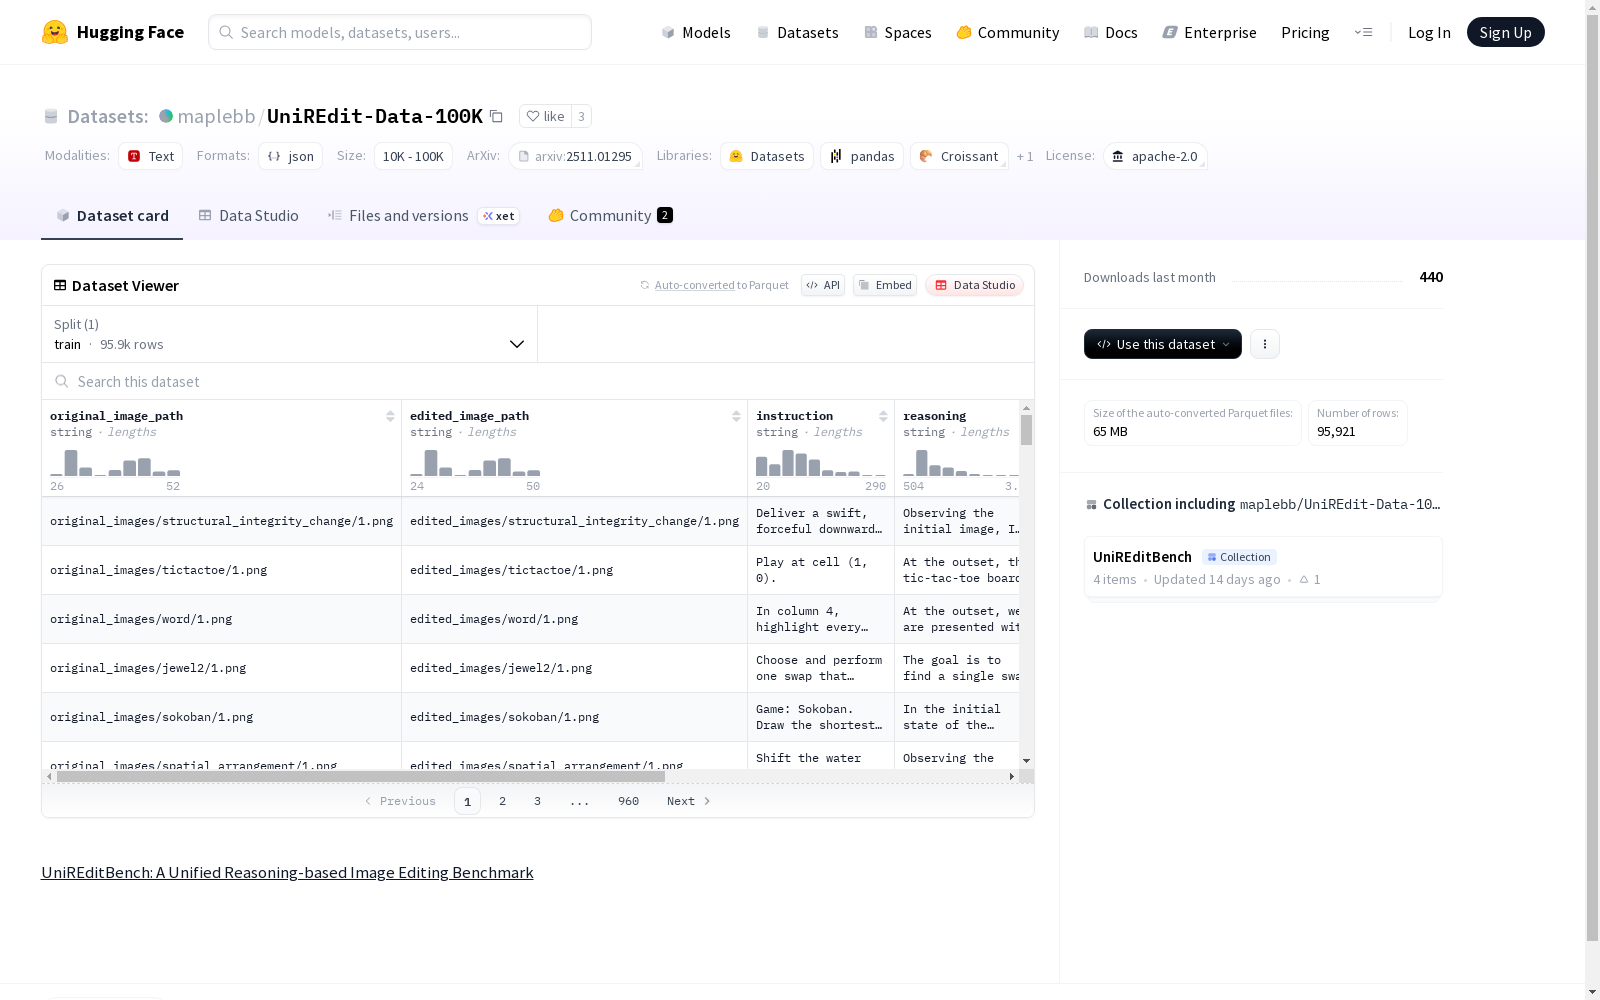Open Community in the top navigation
Screen dimensions: 1600x1000
(x=1008, y=32)
